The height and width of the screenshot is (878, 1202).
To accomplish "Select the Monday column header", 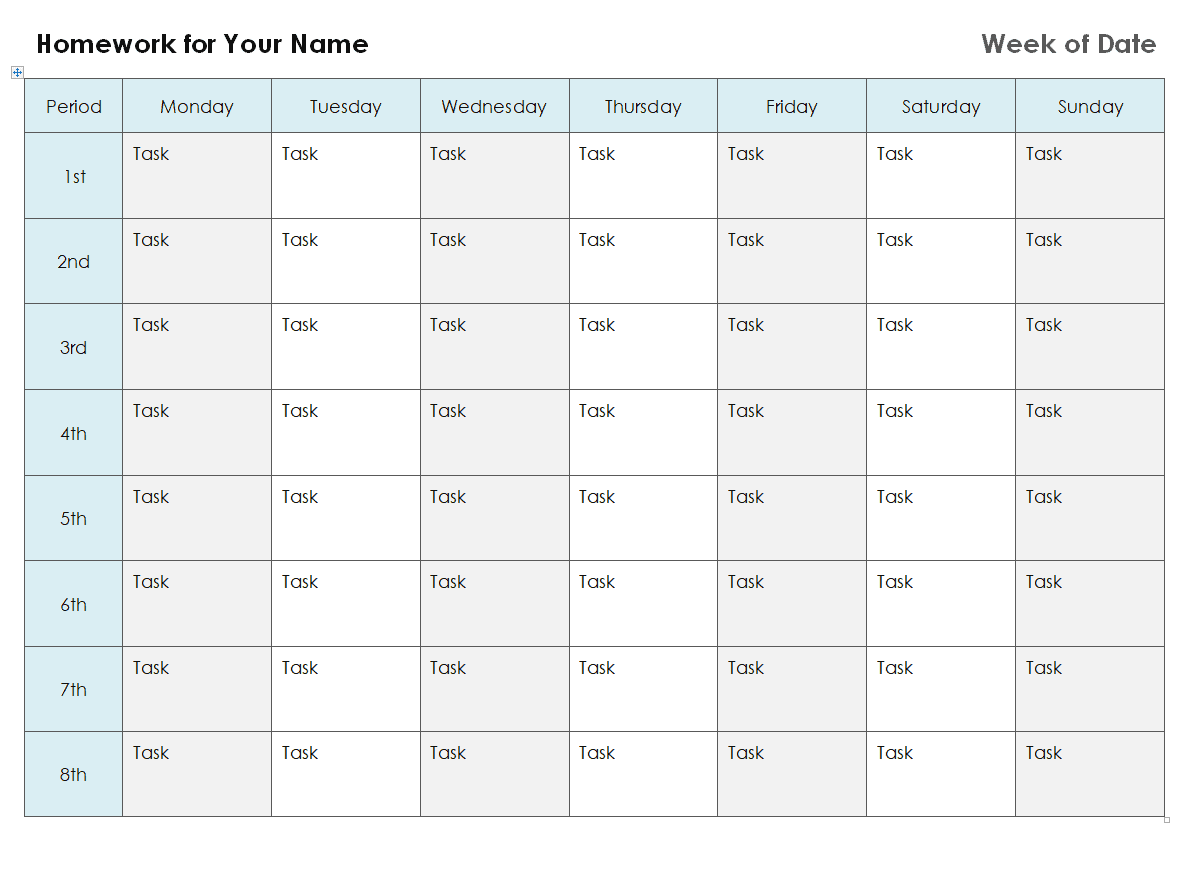I will pos(197,106).
